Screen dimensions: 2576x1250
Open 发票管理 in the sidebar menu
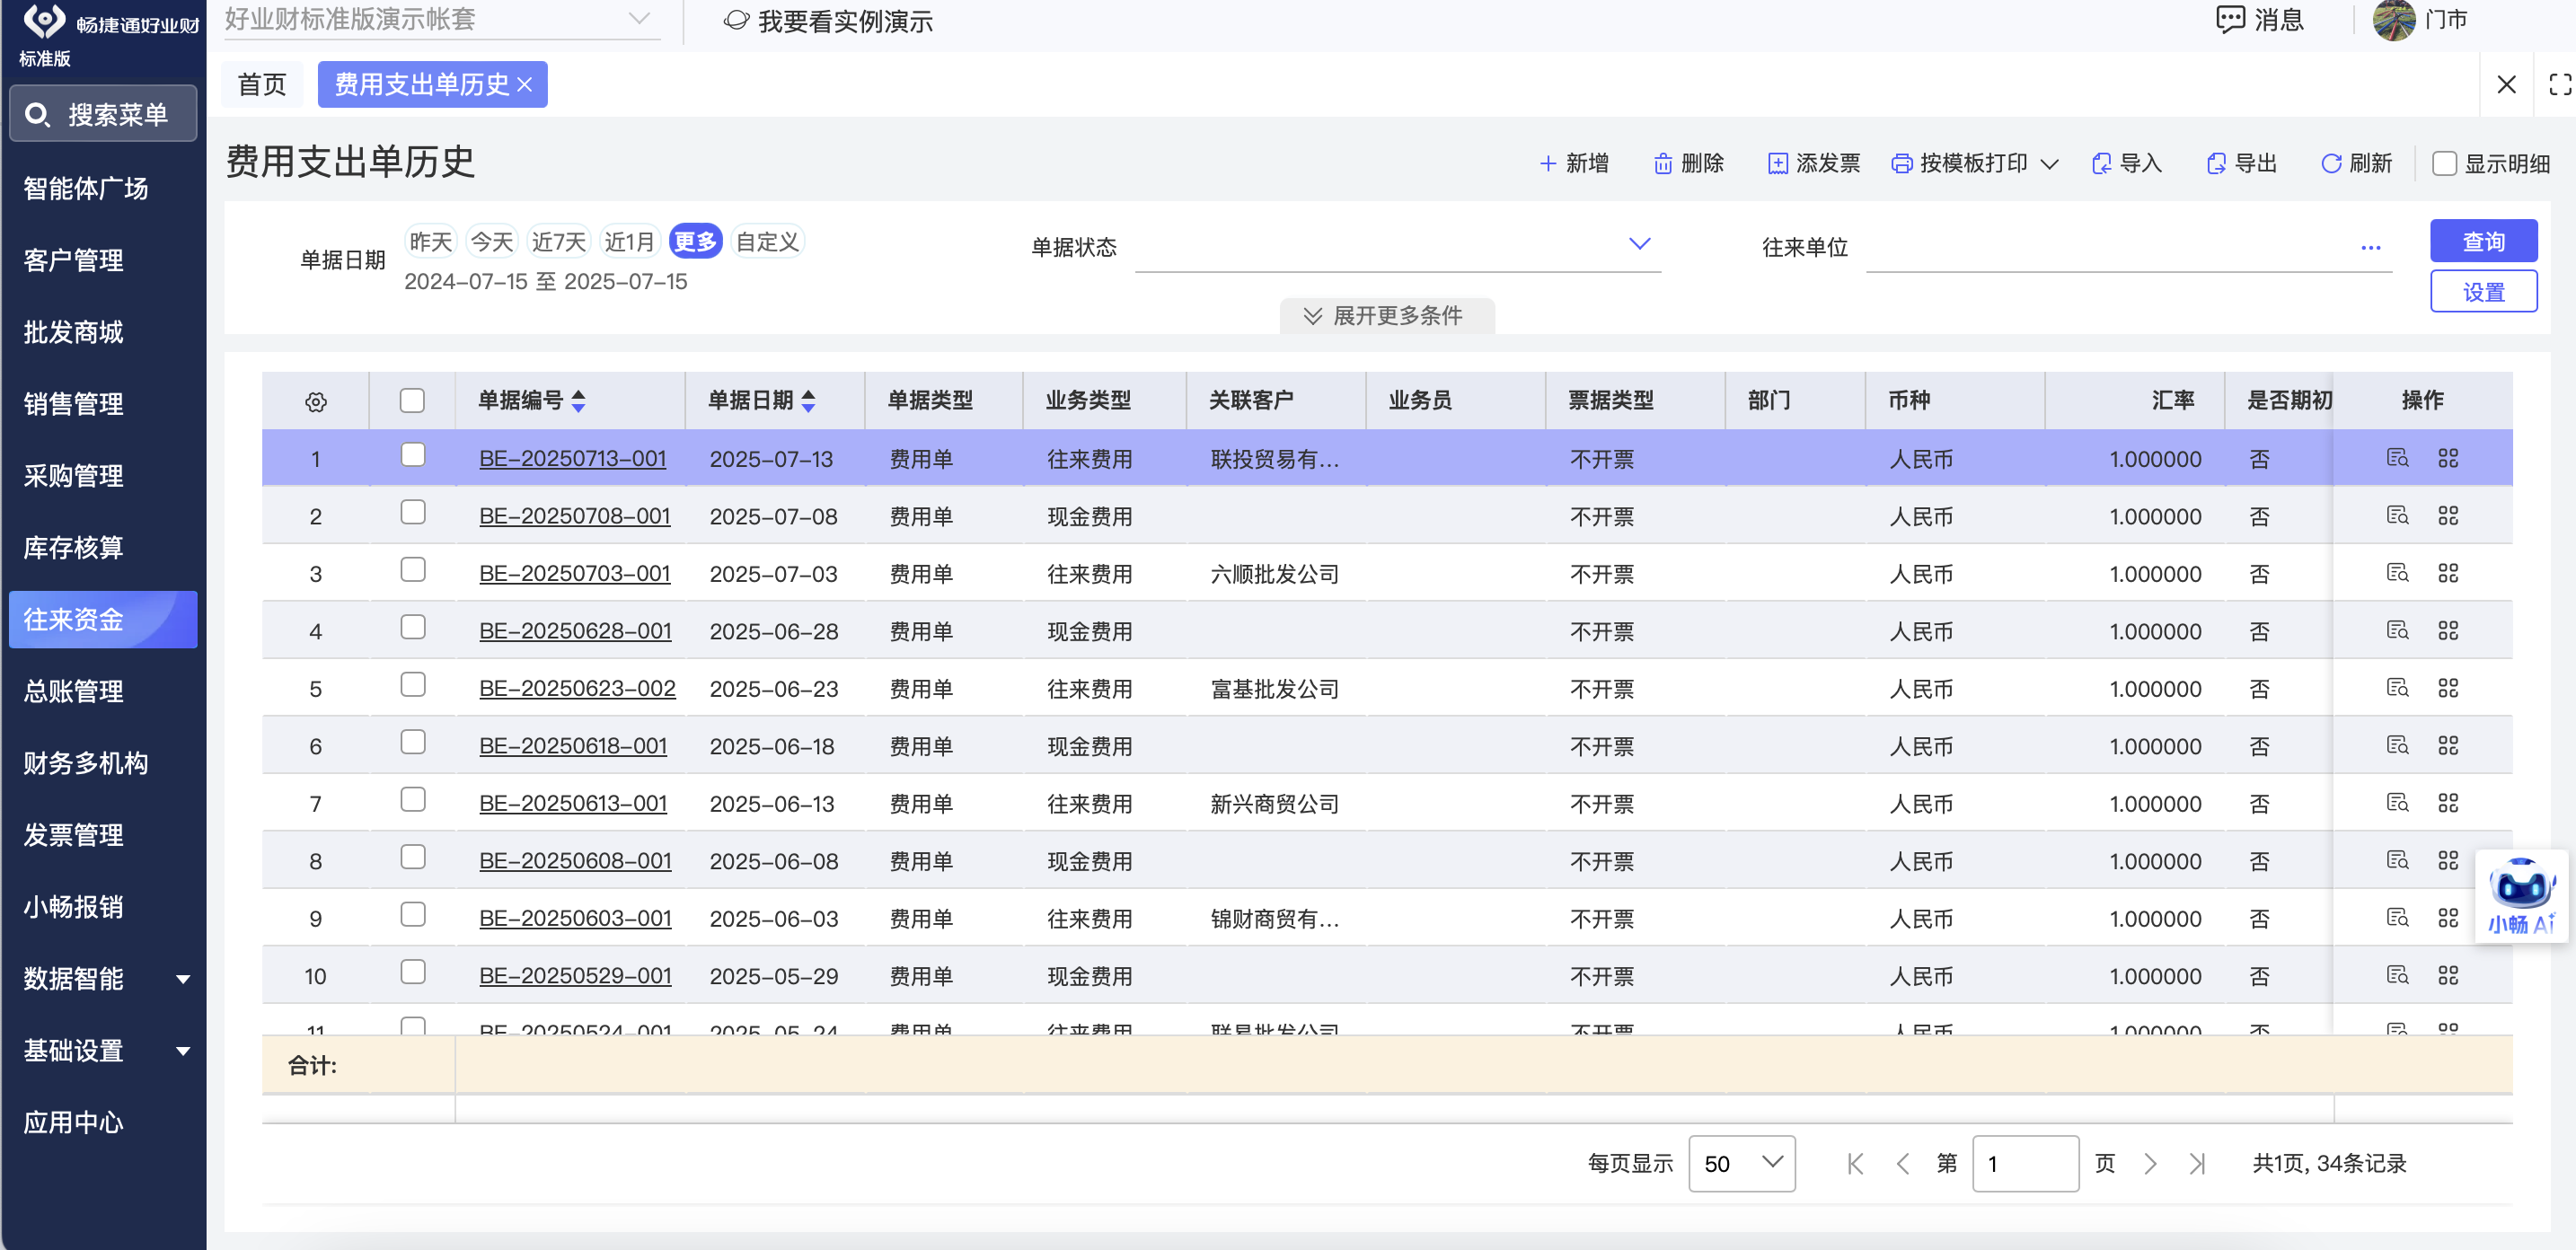[x=74, y=835]
